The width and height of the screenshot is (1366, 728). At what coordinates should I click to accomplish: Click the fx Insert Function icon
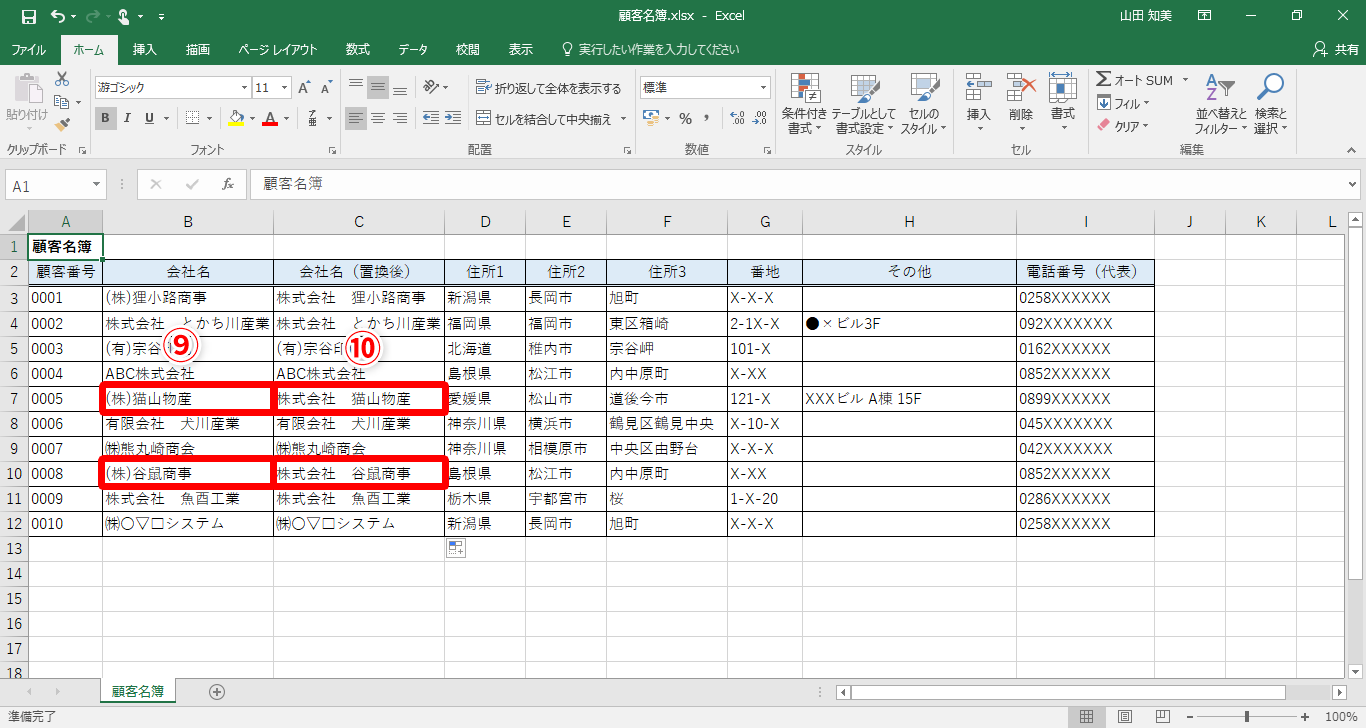pos(228,185)
